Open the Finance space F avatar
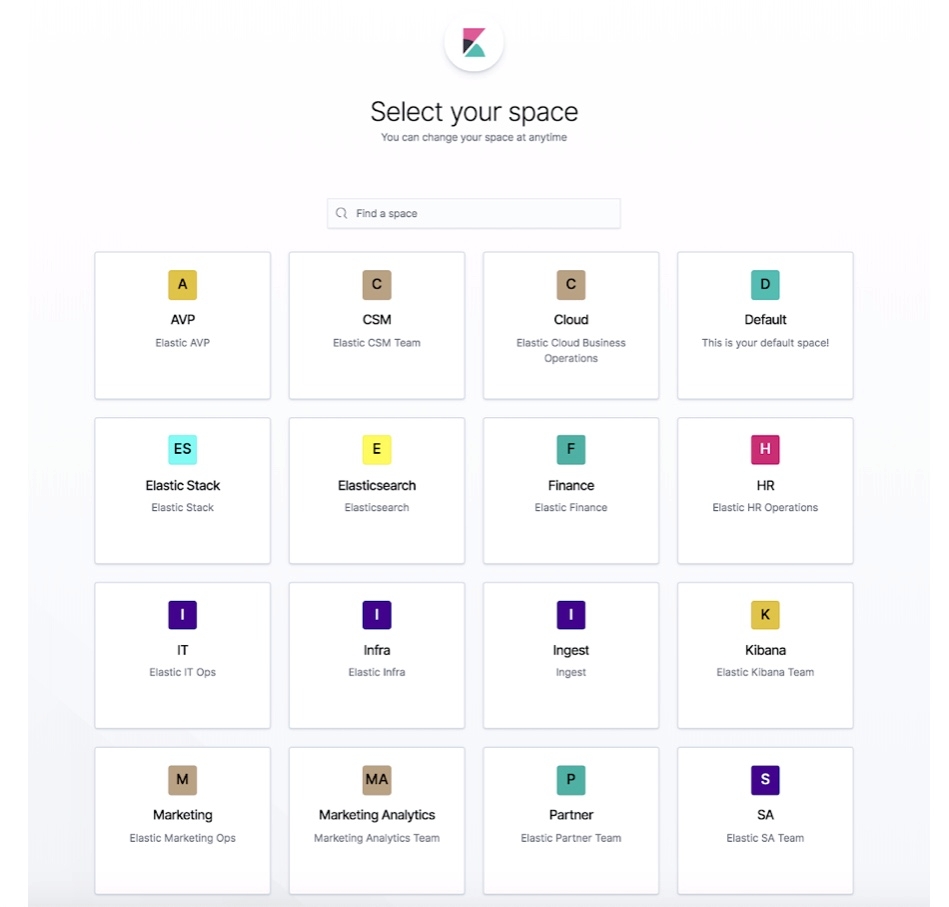Image resolution: width=949 pixels, height=907 pixels. point(571,450)
